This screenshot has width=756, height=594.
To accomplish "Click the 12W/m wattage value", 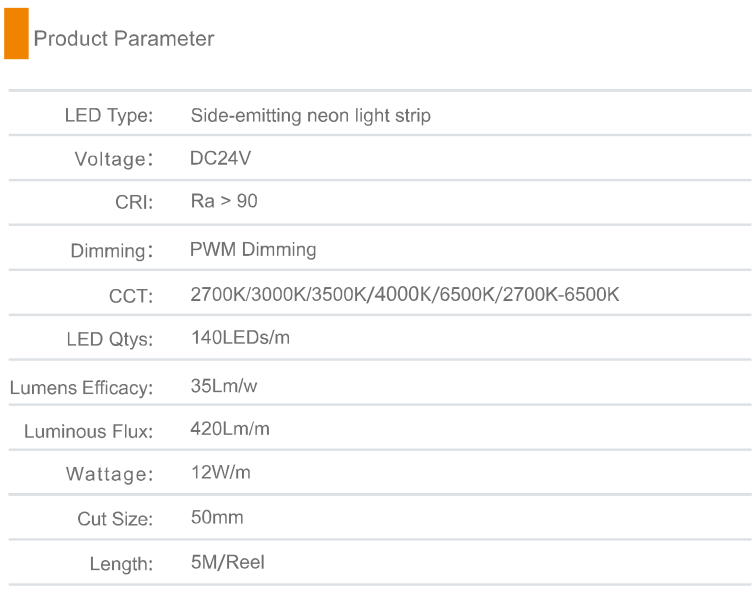I will [x=221, y=472].
